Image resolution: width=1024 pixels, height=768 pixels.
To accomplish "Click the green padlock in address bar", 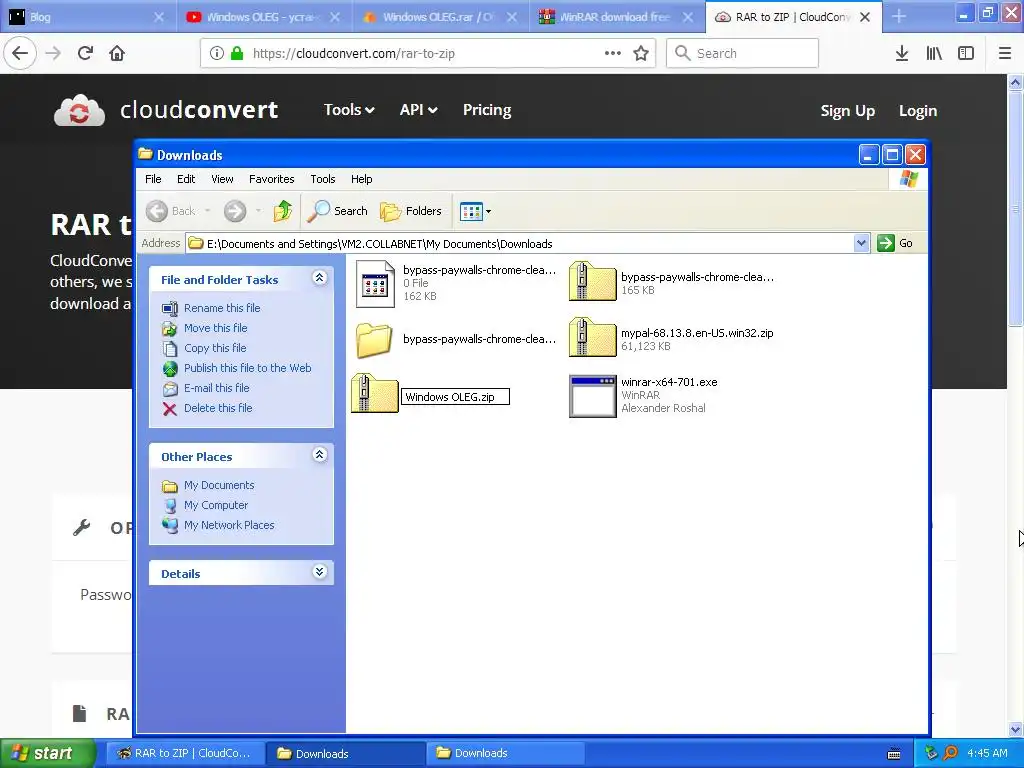I will (x=237, y=54).
